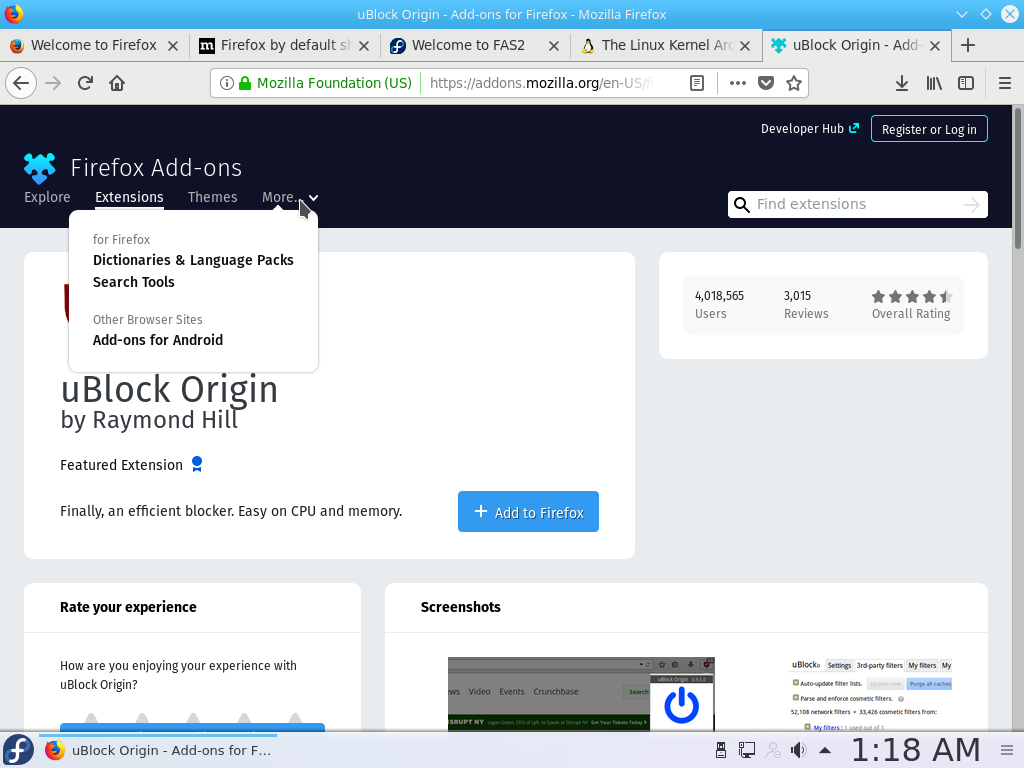The width and height of the screenshot is (1024, 768).
Task: Open the uBlock popup screenshot thumbnail
Action: click(x=581, y=694)
